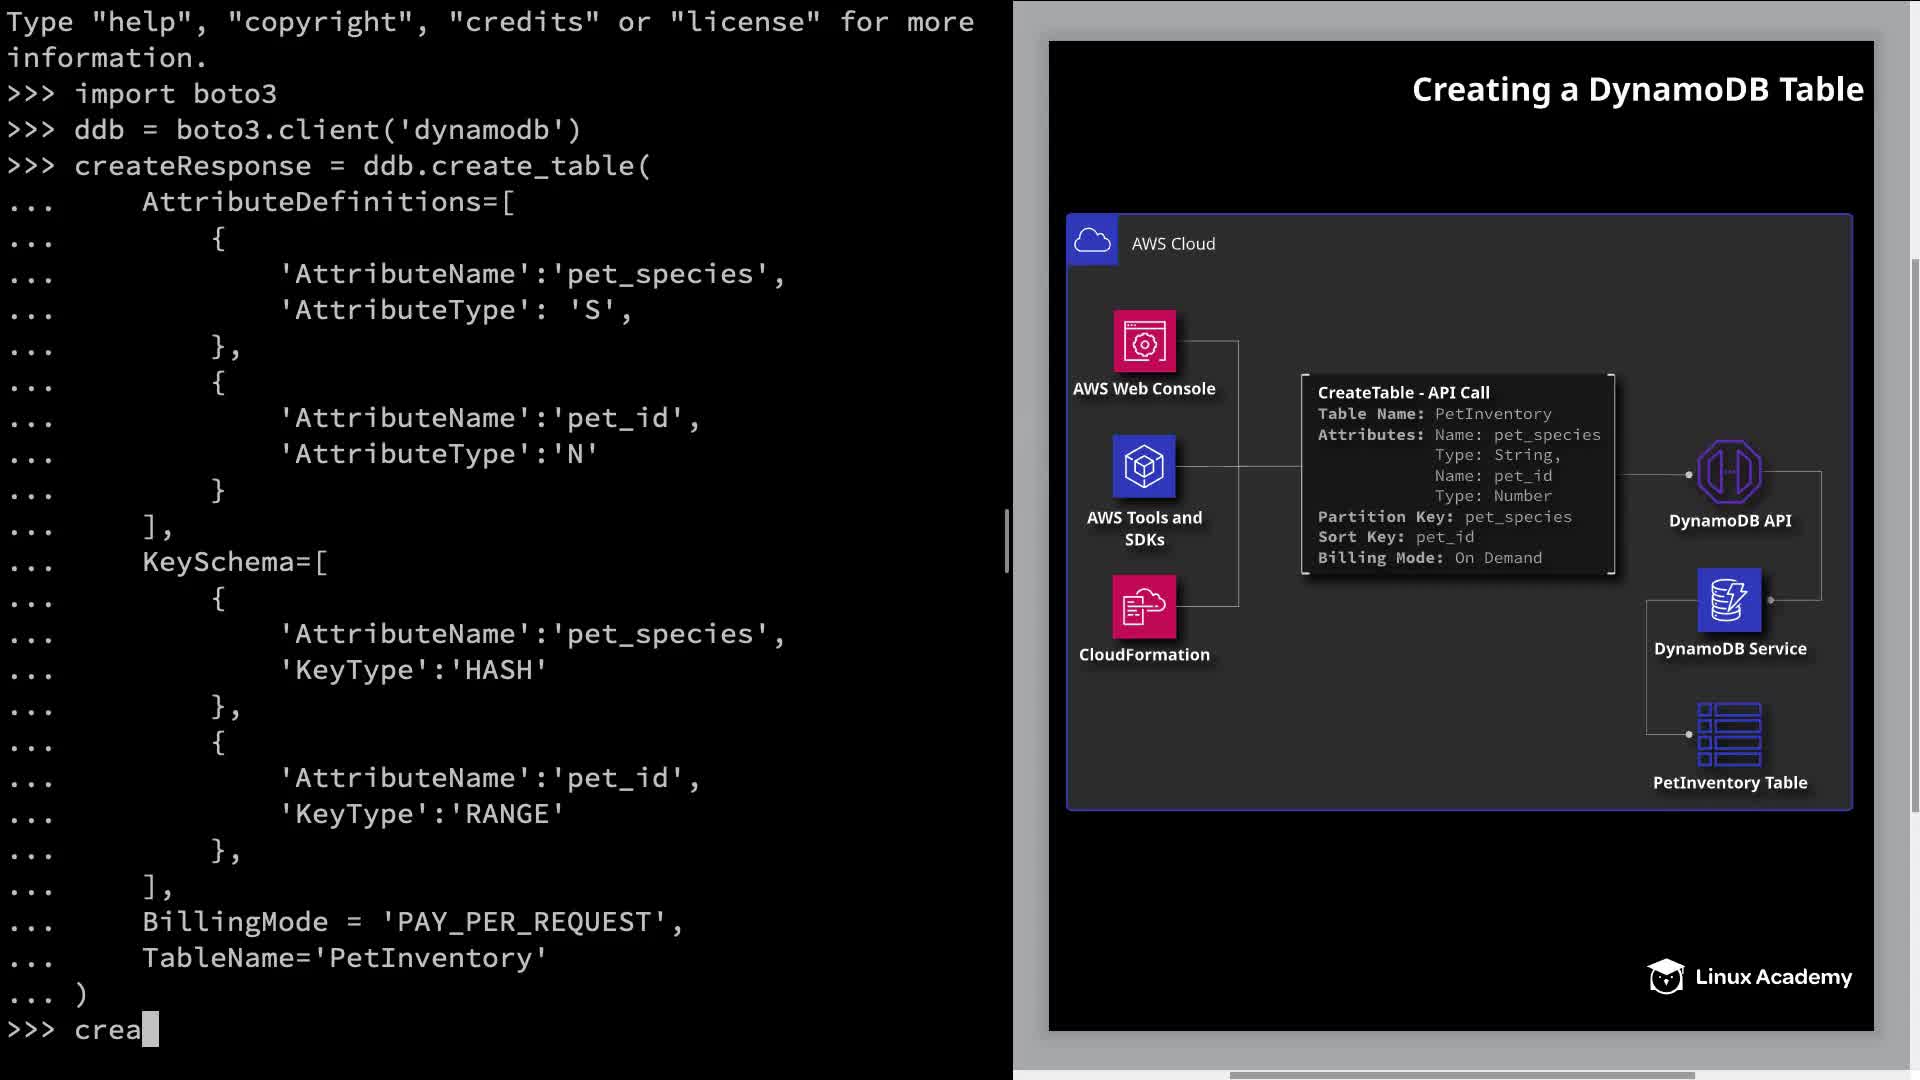Click the terminal pane divider handle
The height and width of the screenshot is (1080, 1920).
pos(1006,541)
